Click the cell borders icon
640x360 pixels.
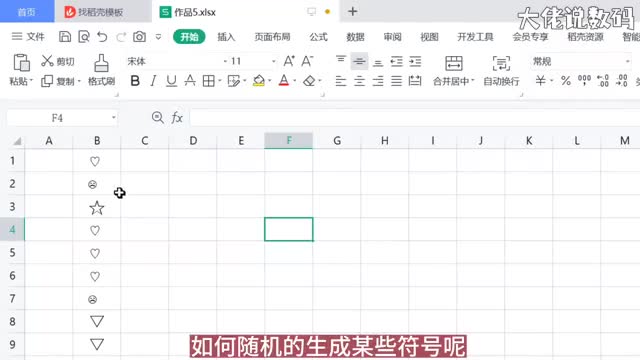209,81
